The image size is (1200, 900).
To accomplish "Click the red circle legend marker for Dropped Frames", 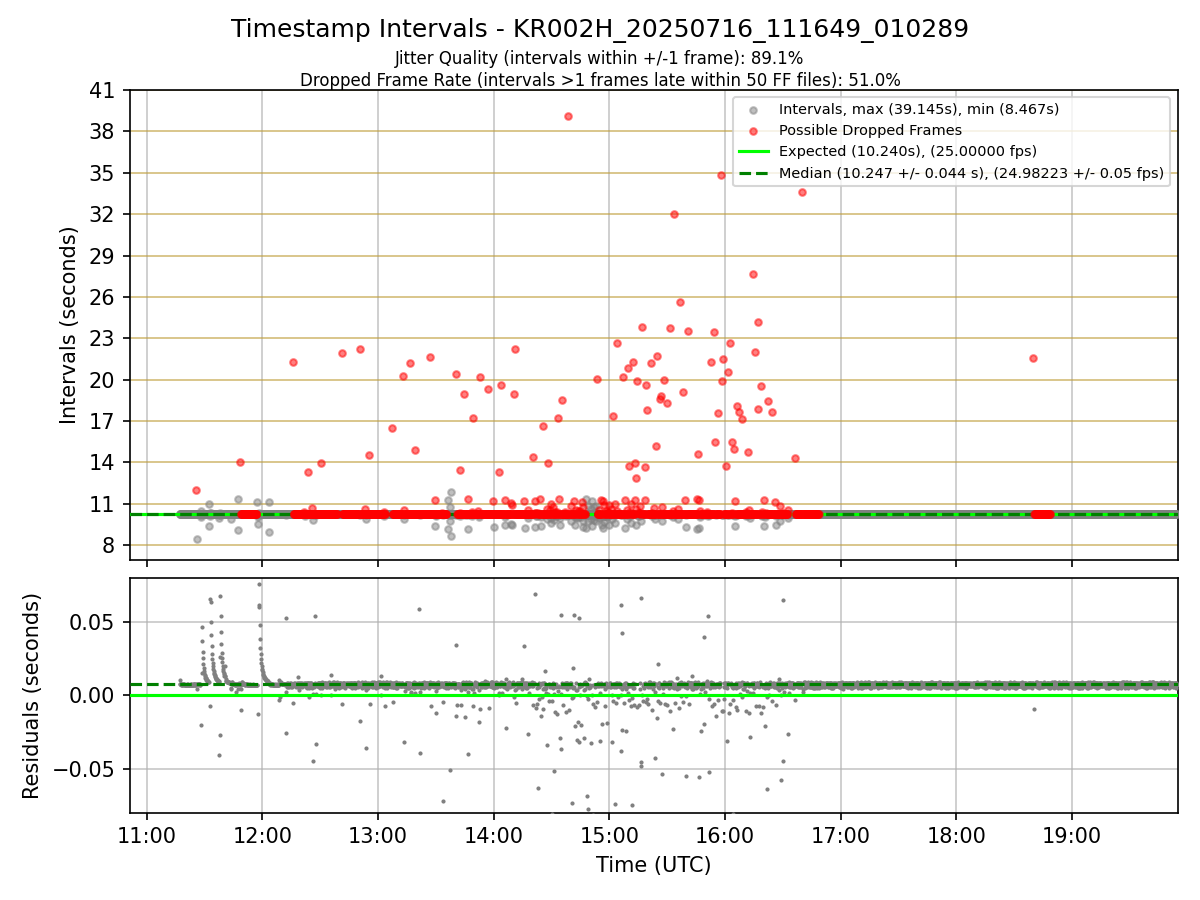I will point(755,131).
